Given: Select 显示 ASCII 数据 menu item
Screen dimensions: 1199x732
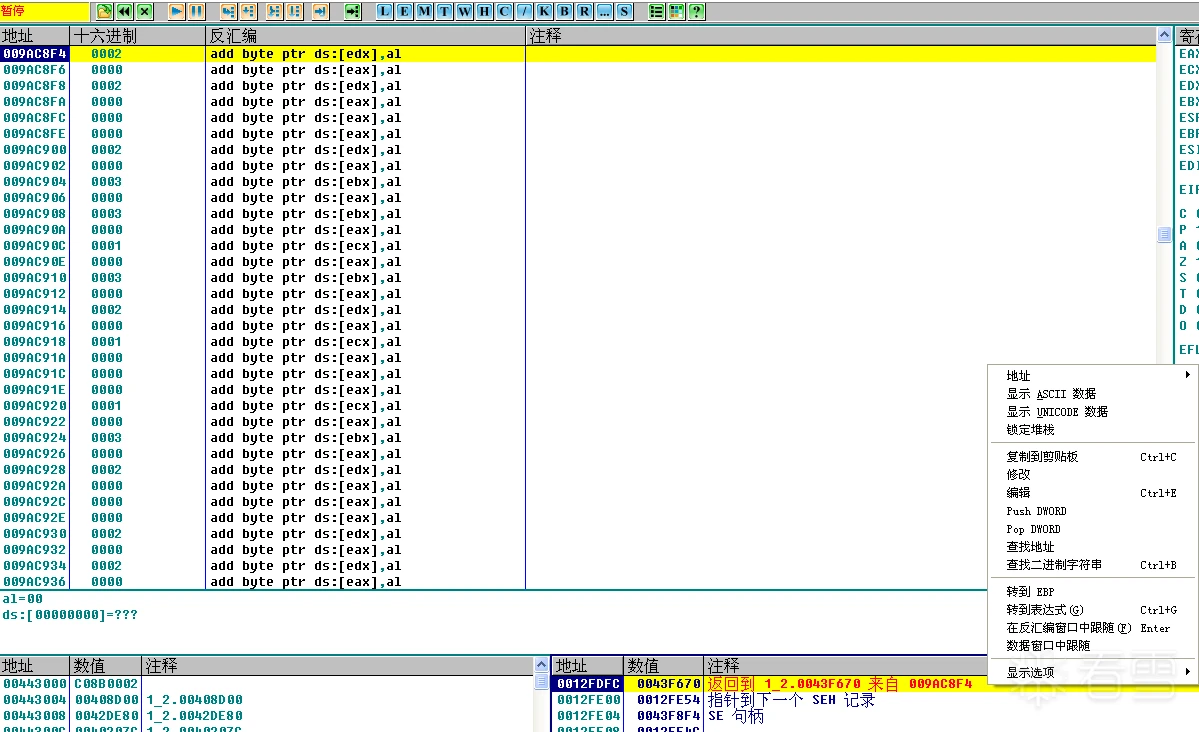Looking at the screenshot, I should coord(1050,393).
